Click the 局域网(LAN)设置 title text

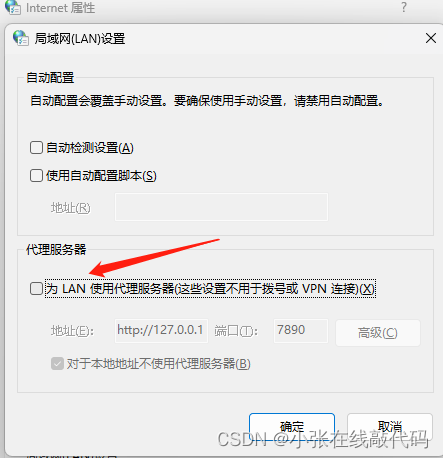pos(80,39)
